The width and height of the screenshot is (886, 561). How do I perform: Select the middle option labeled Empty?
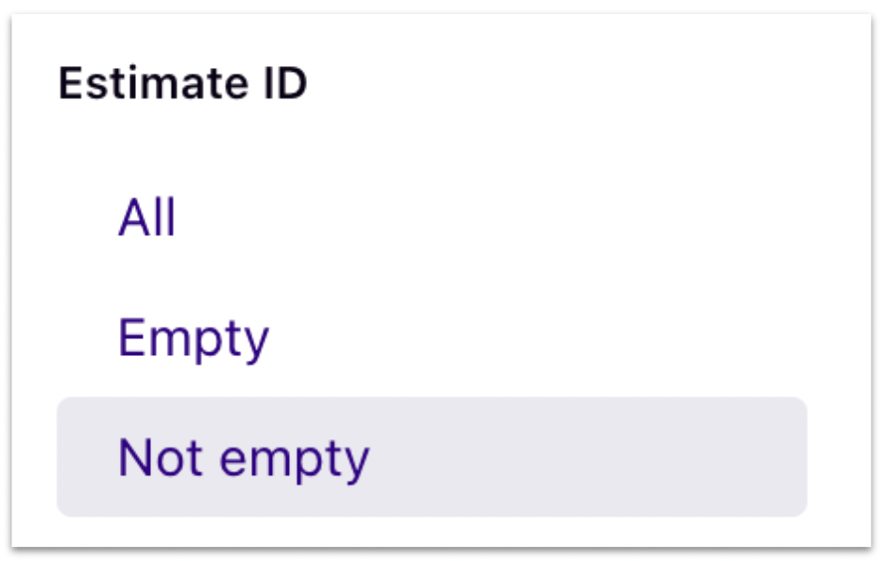coord(432,338)
